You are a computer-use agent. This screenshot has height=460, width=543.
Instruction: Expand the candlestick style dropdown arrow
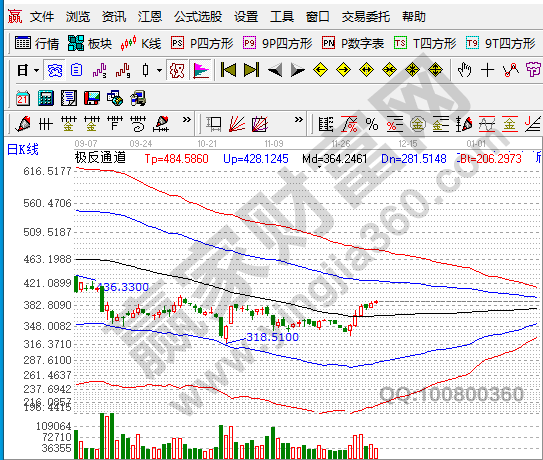(159, 71)
